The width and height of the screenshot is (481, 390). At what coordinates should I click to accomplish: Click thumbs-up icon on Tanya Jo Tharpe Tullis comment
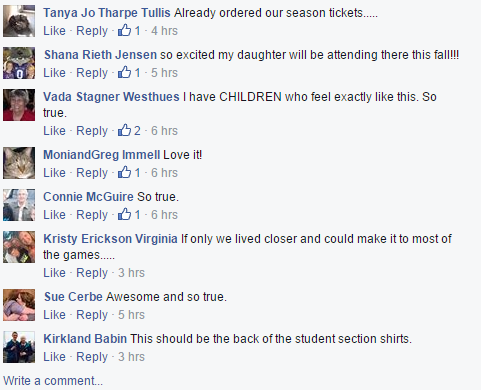coord(124,30)
